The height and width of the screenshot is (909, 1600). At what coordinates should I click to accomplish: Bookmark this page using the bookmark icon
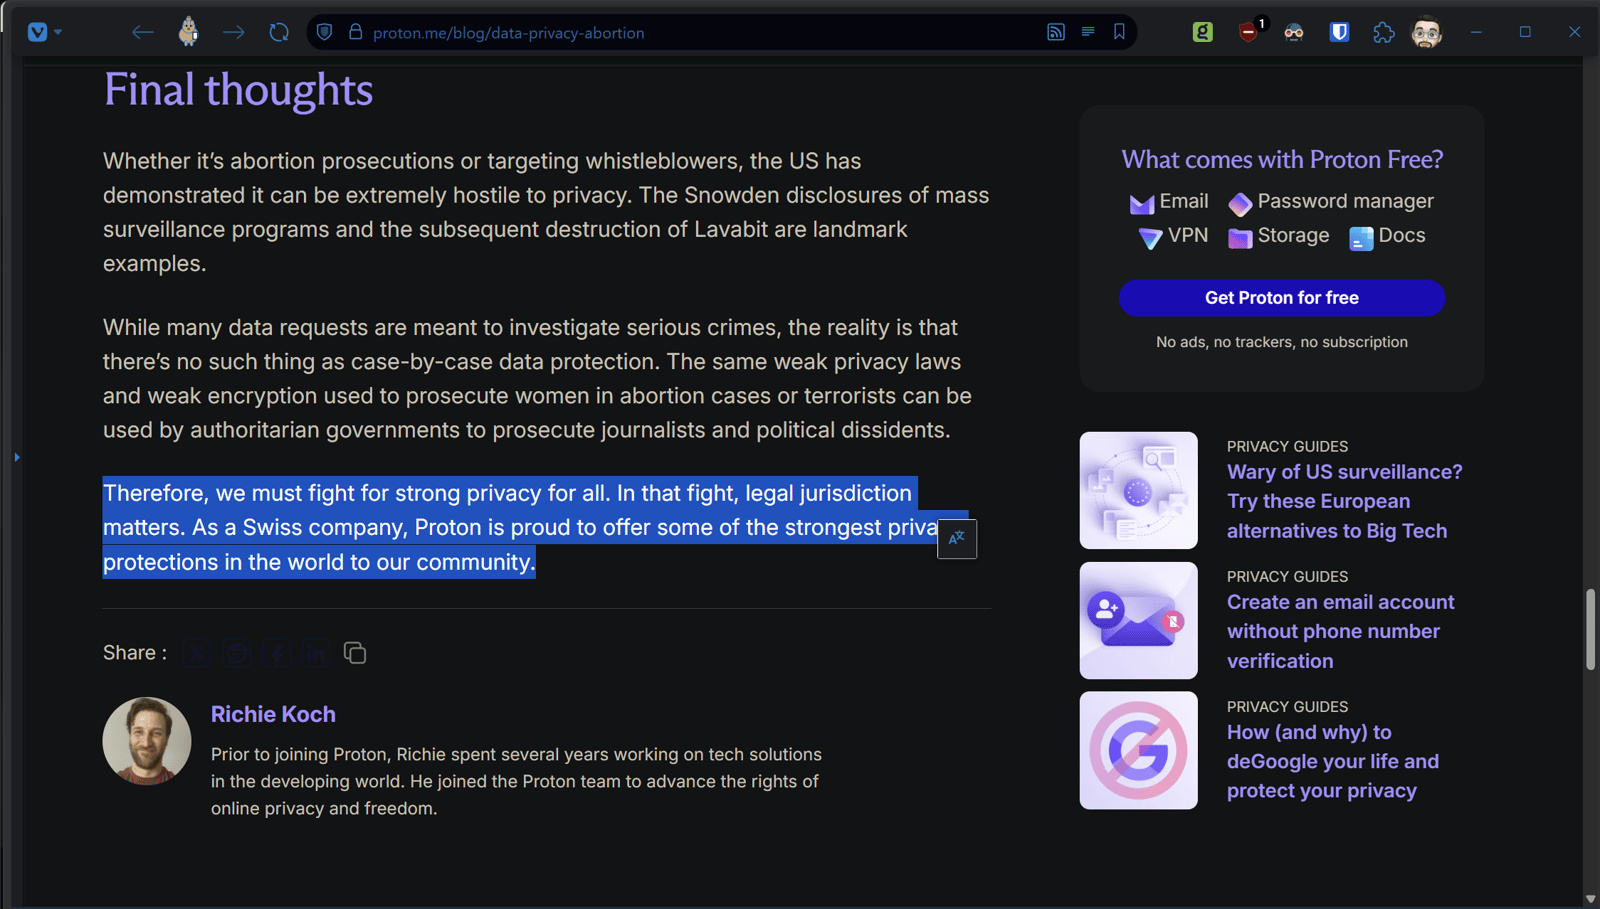coord(1120,32)
